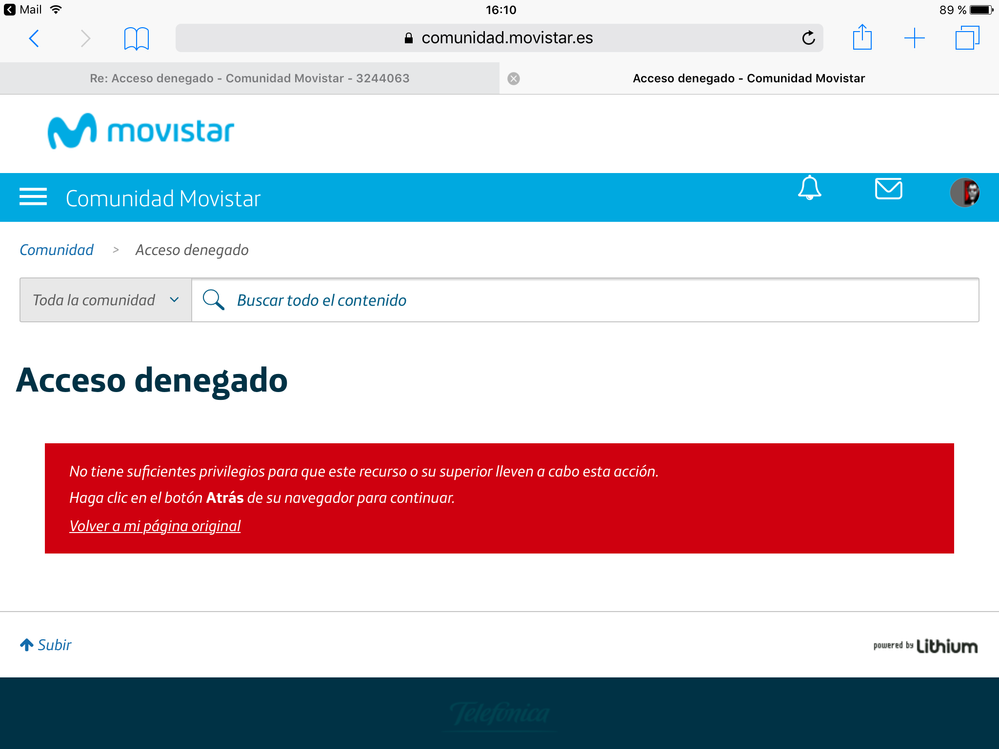Add a new Safari tab
Screen dimensions: 999x749
click(x=914, y=39)
